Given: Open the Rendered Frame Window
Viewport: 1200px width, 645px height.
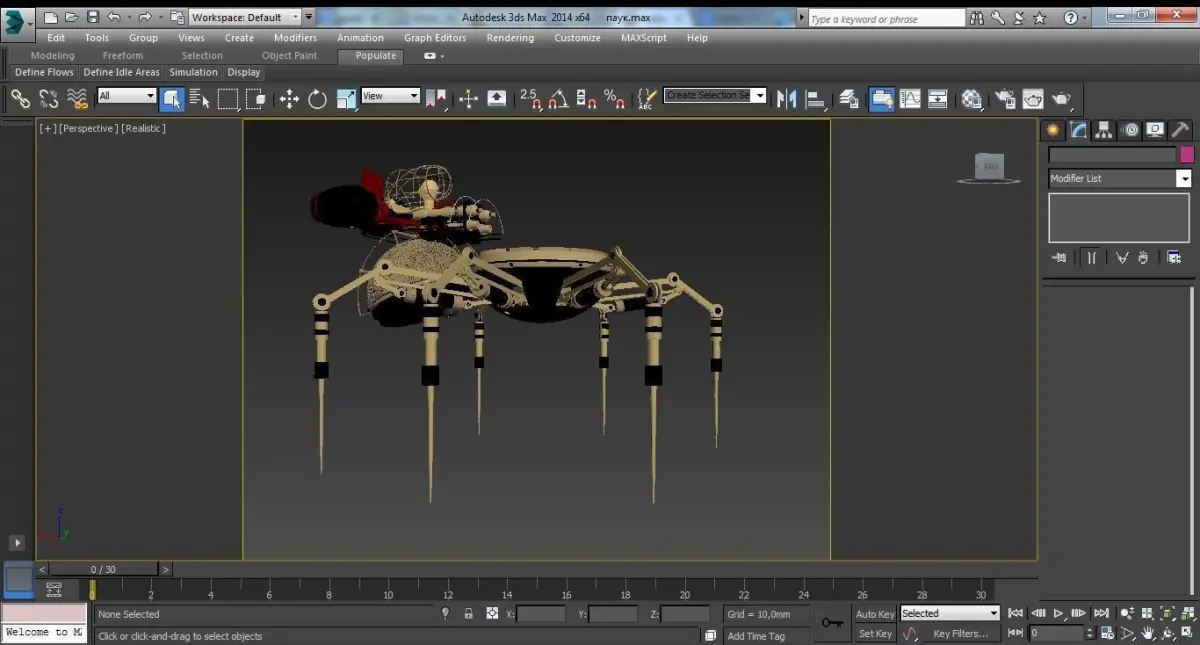Looking at the screenshot, I should pyautogui.click(x=1033, y=98).
